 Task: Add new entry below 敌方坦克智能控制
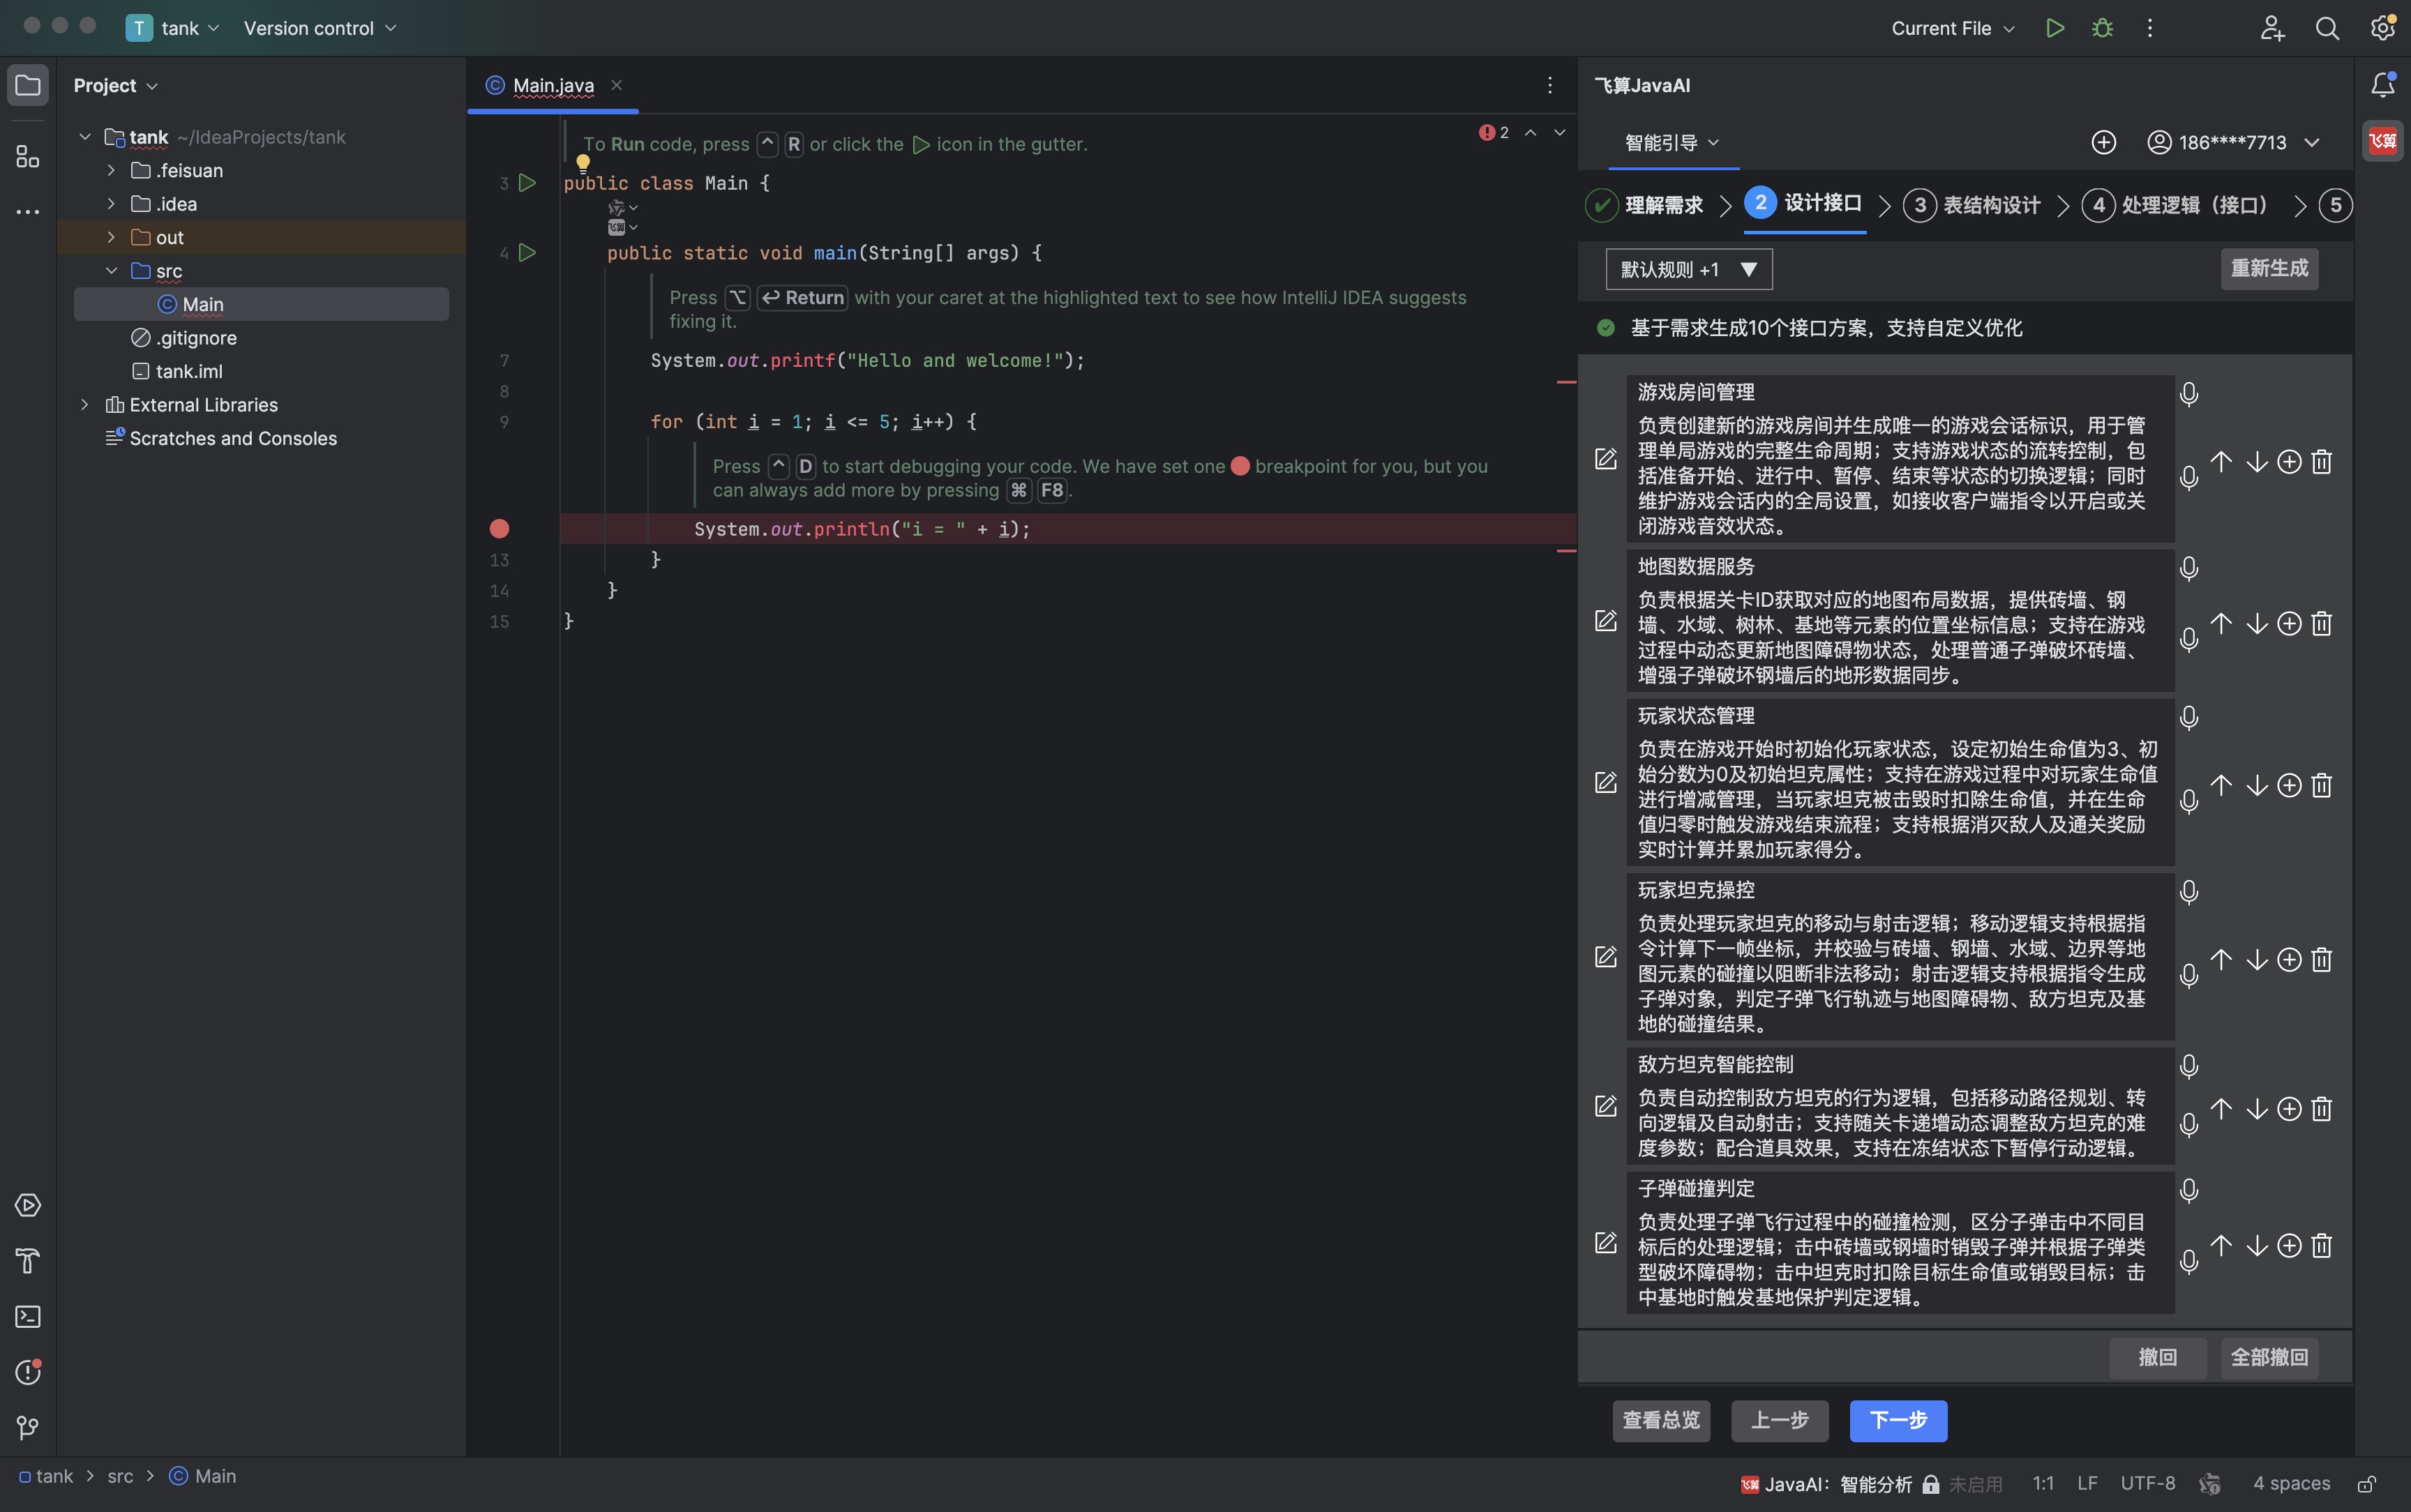(2289, 1109)
